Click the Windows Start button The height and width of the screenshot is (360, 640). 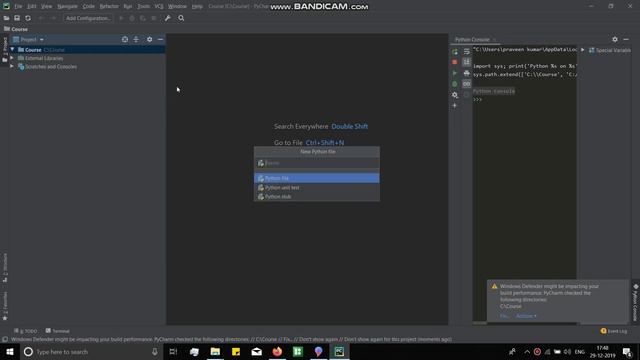(x=10, y=352)
